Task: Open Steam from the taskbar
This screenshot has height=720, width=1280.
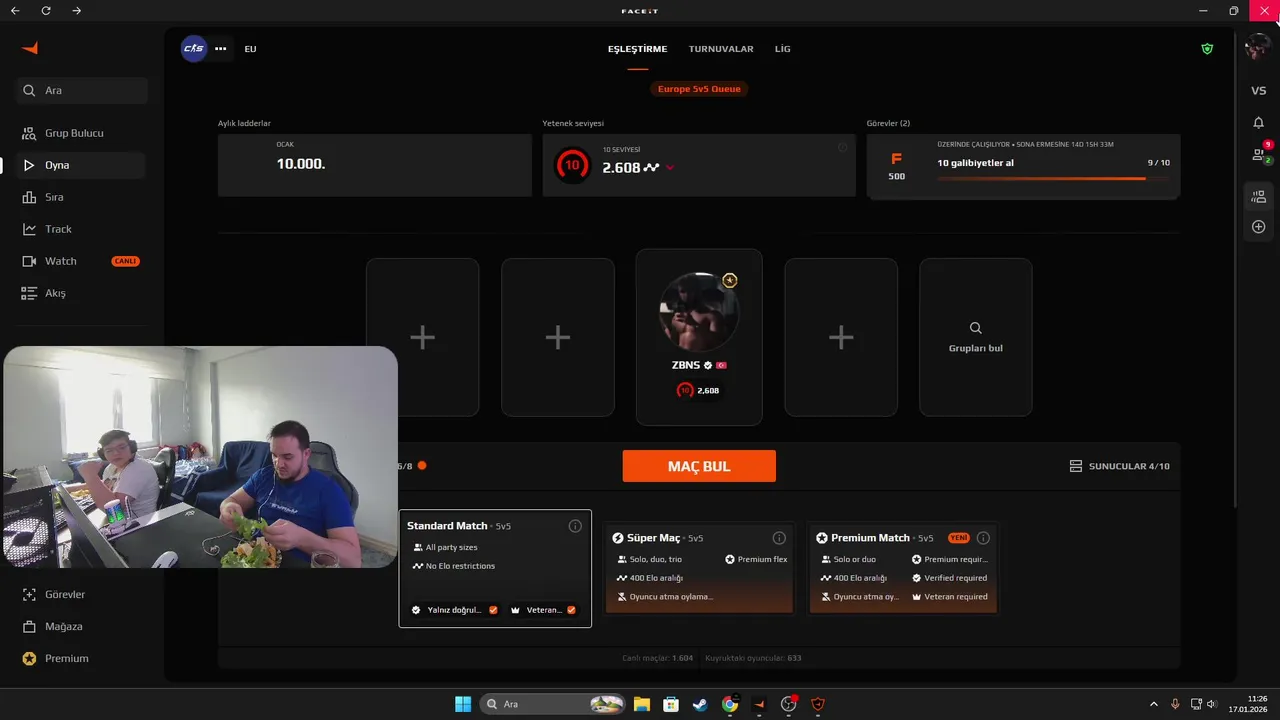Action: tap(700, 704)
